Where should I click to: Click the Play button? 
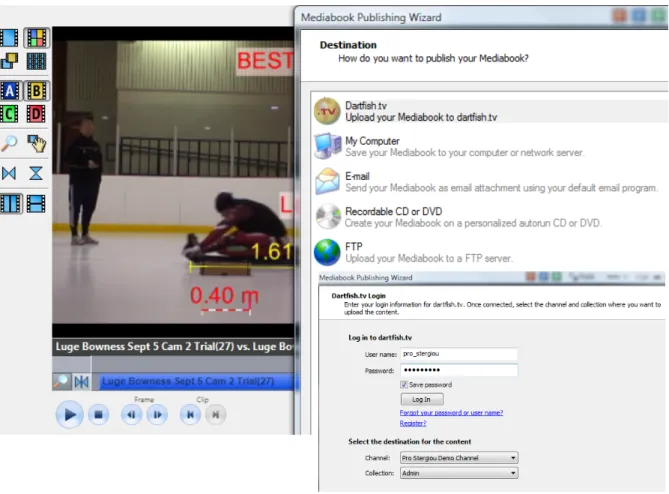[70, 414]
